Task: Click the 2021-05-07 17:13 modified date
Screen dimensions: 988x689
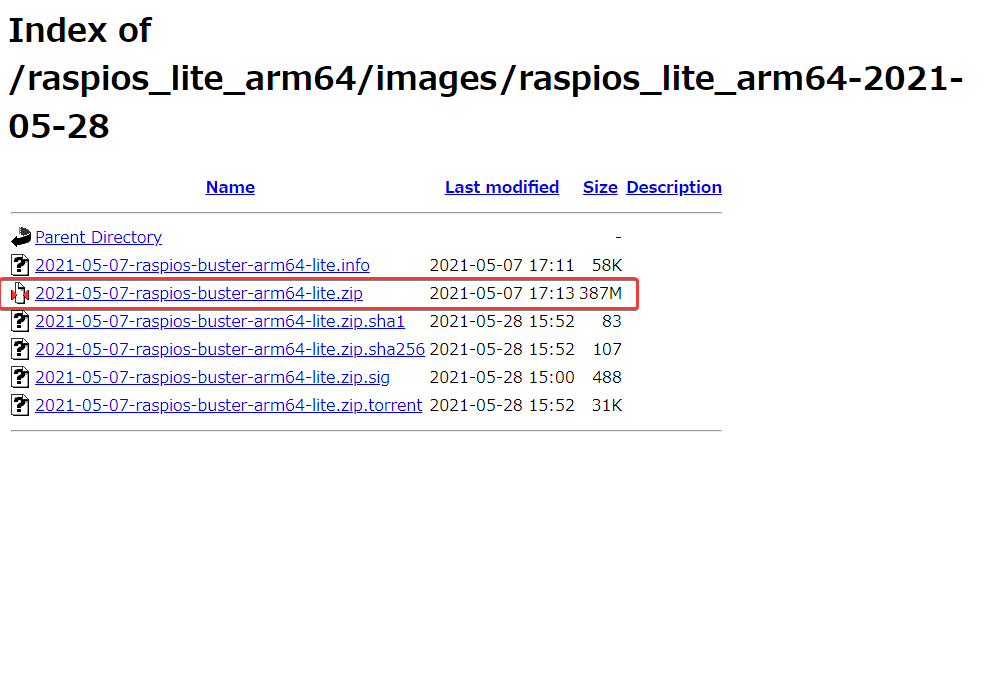Action: click(x=502, y=293)
